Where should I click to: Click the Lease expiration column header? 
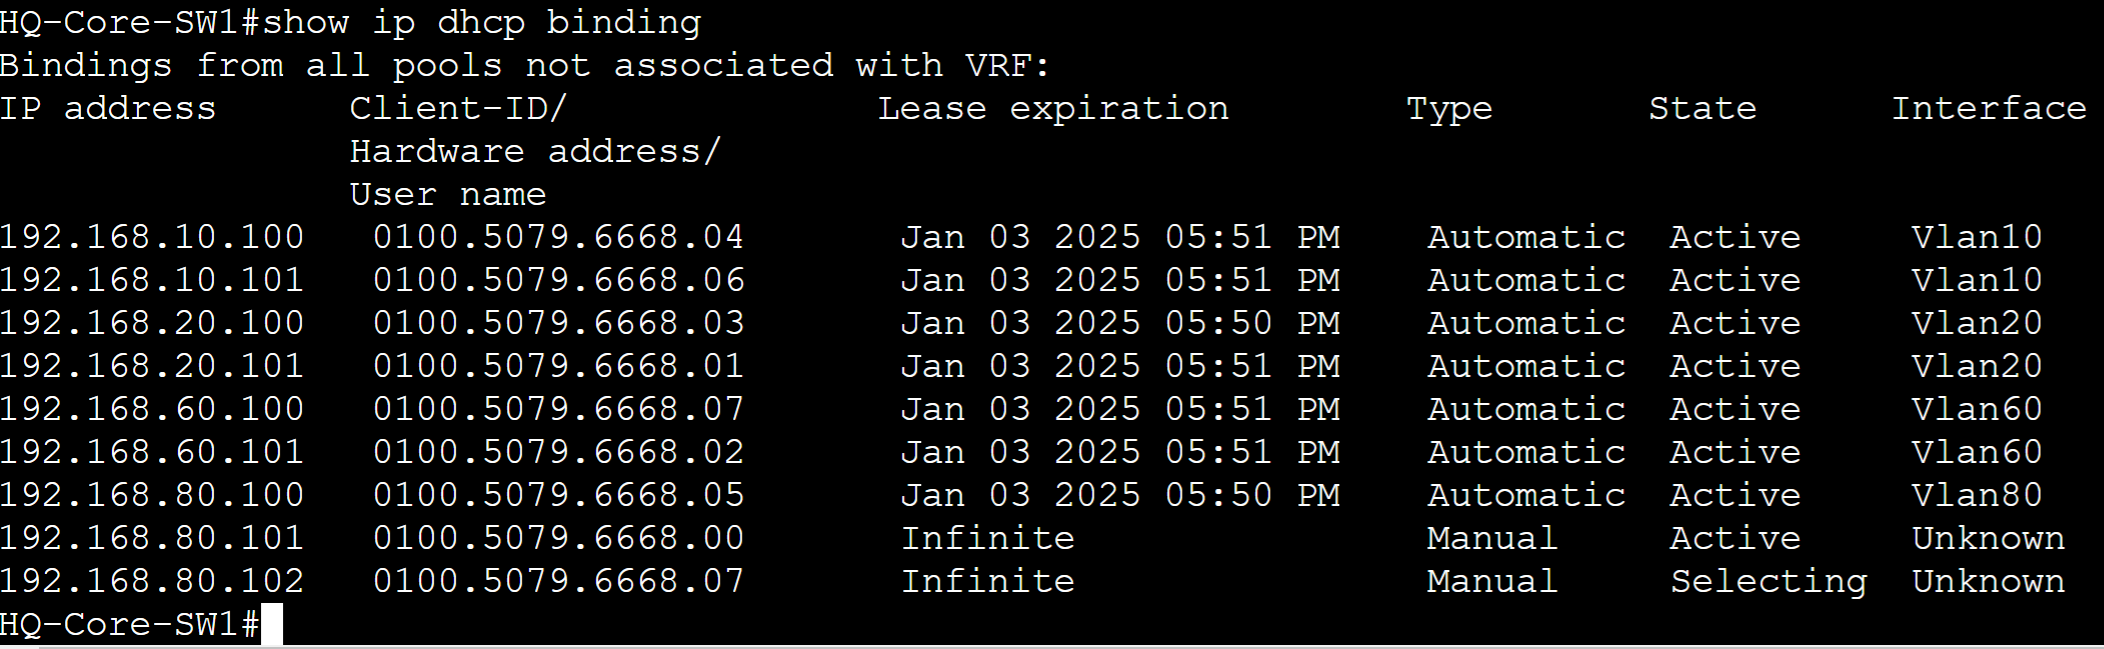pos(1053,109)
